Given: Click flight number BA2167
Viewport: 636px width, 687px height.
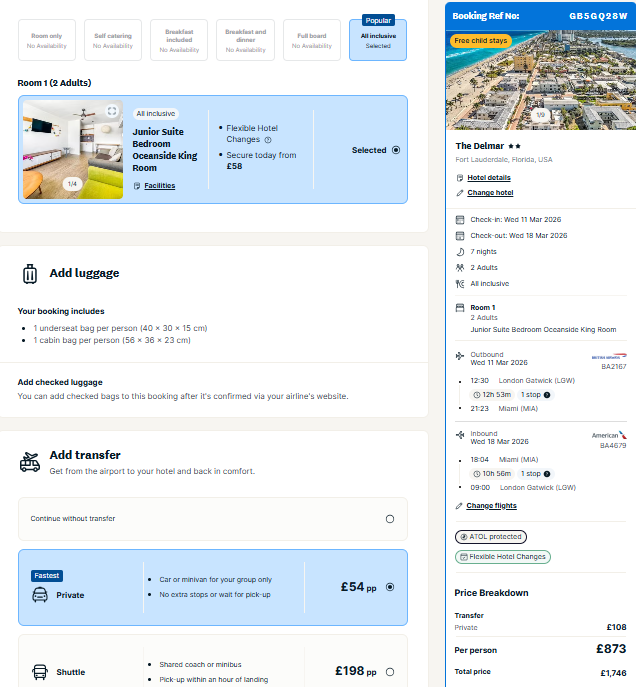Looking at the screenshot, I should [x=614, y=367].
